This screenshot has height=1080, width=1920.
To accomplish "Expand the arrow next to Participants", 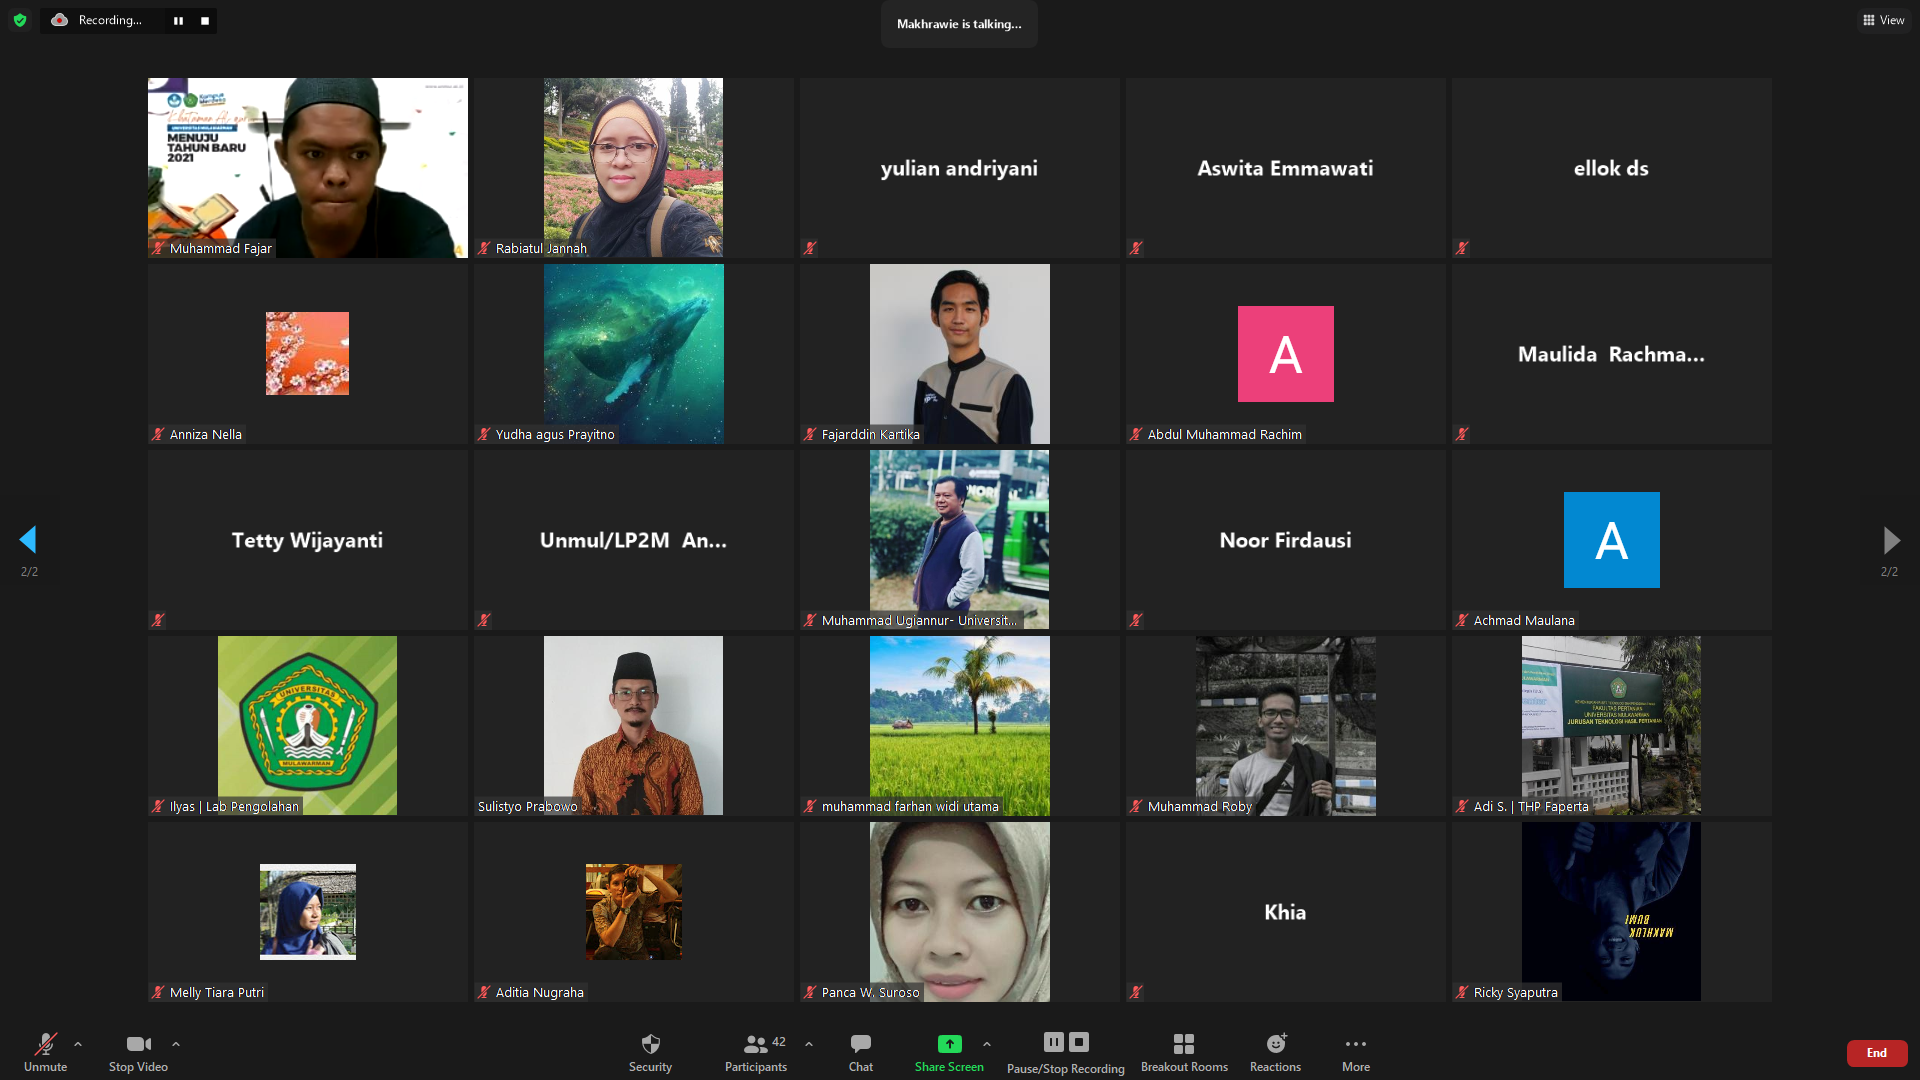I will pos(809,1044).
